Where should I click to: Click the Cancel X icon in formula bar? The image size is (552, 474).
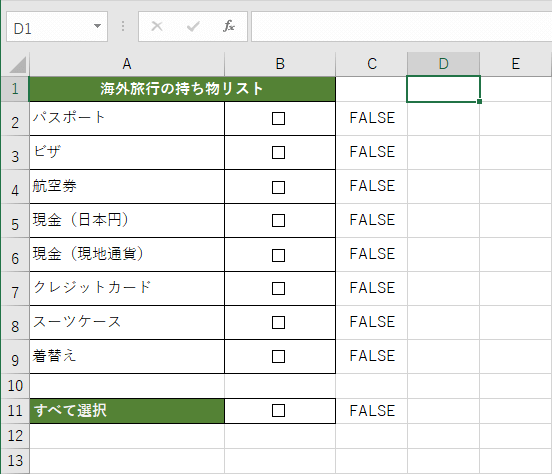click(x=157, y=26)
